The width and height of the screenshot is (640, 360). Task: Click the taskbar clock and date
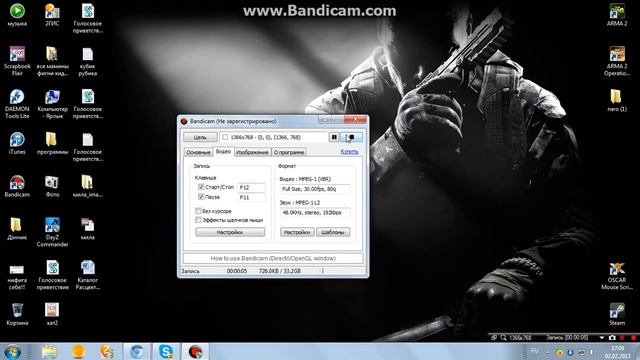pos(618,352)
